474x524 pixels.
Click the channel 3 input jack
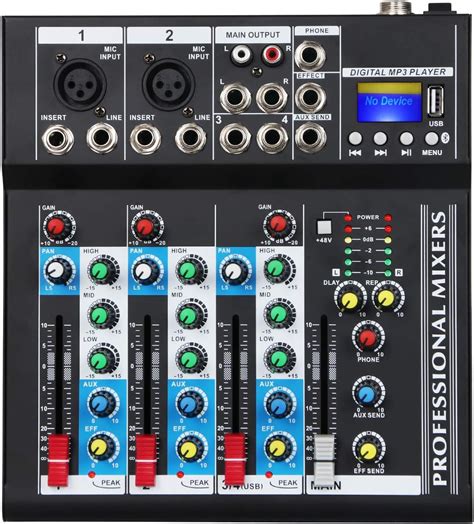235,138
